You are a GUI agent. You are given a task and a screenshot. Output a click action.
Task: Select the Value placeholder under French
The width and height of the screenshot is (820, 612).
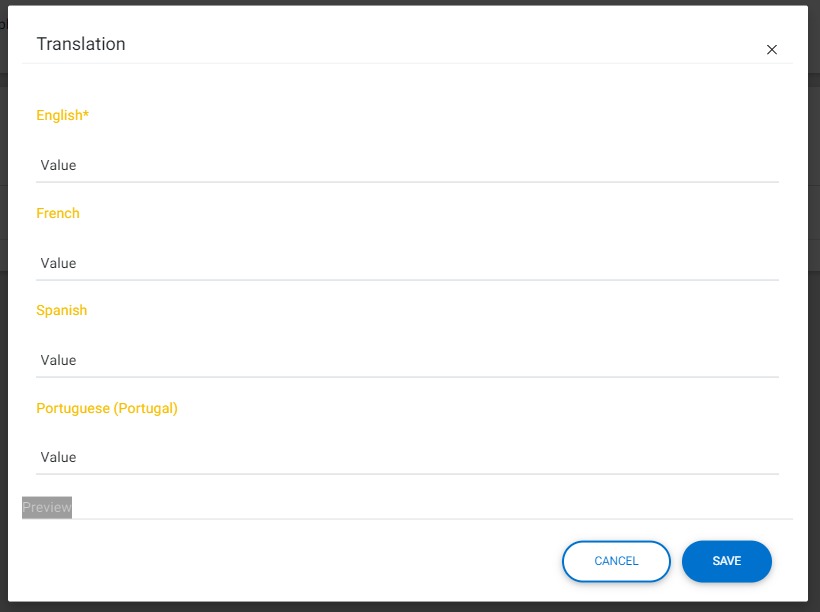(x=58, y=263)
